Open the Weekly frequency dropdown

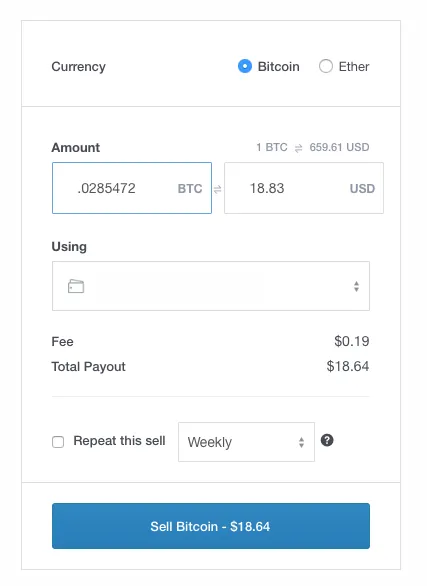click(x=246, y=442)
